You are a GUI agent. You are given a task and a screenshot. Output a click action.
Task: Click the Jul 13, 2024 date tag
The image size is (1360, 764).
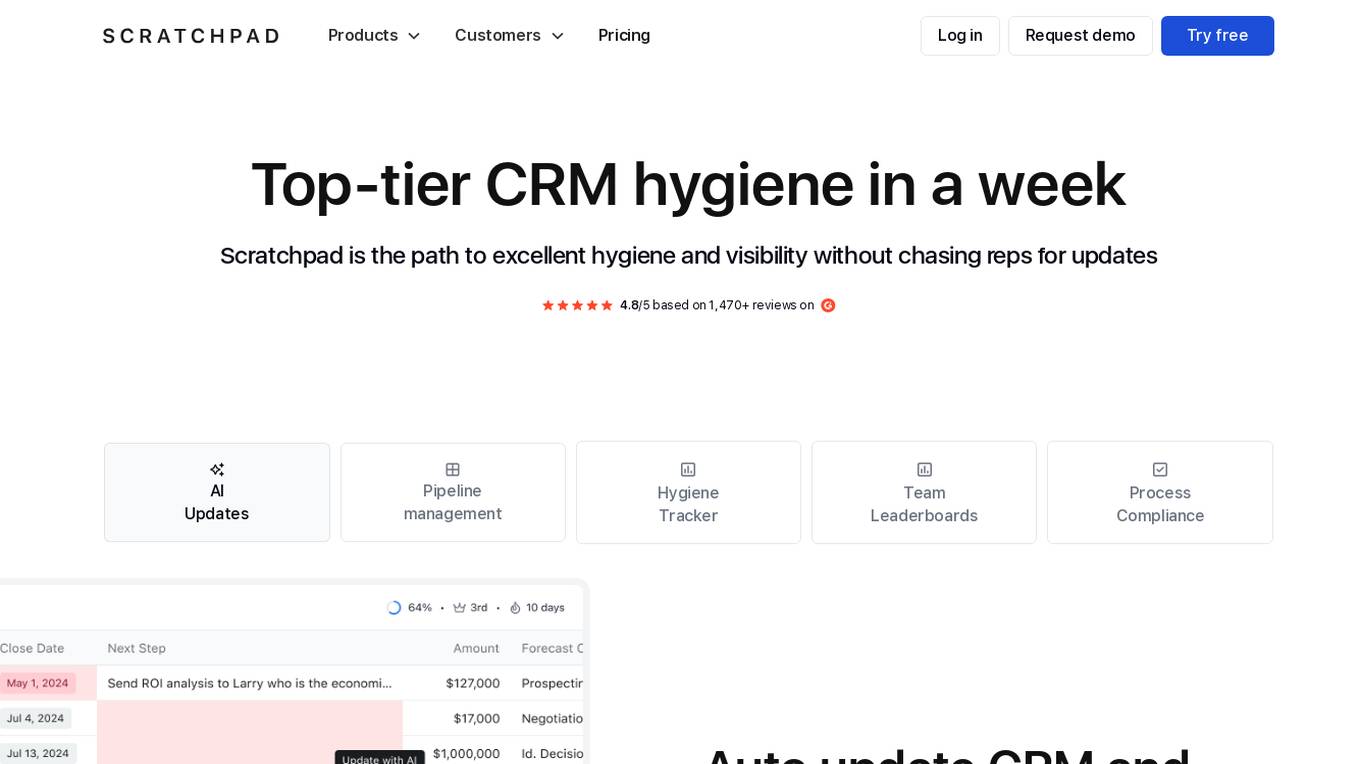pos(38,753)
